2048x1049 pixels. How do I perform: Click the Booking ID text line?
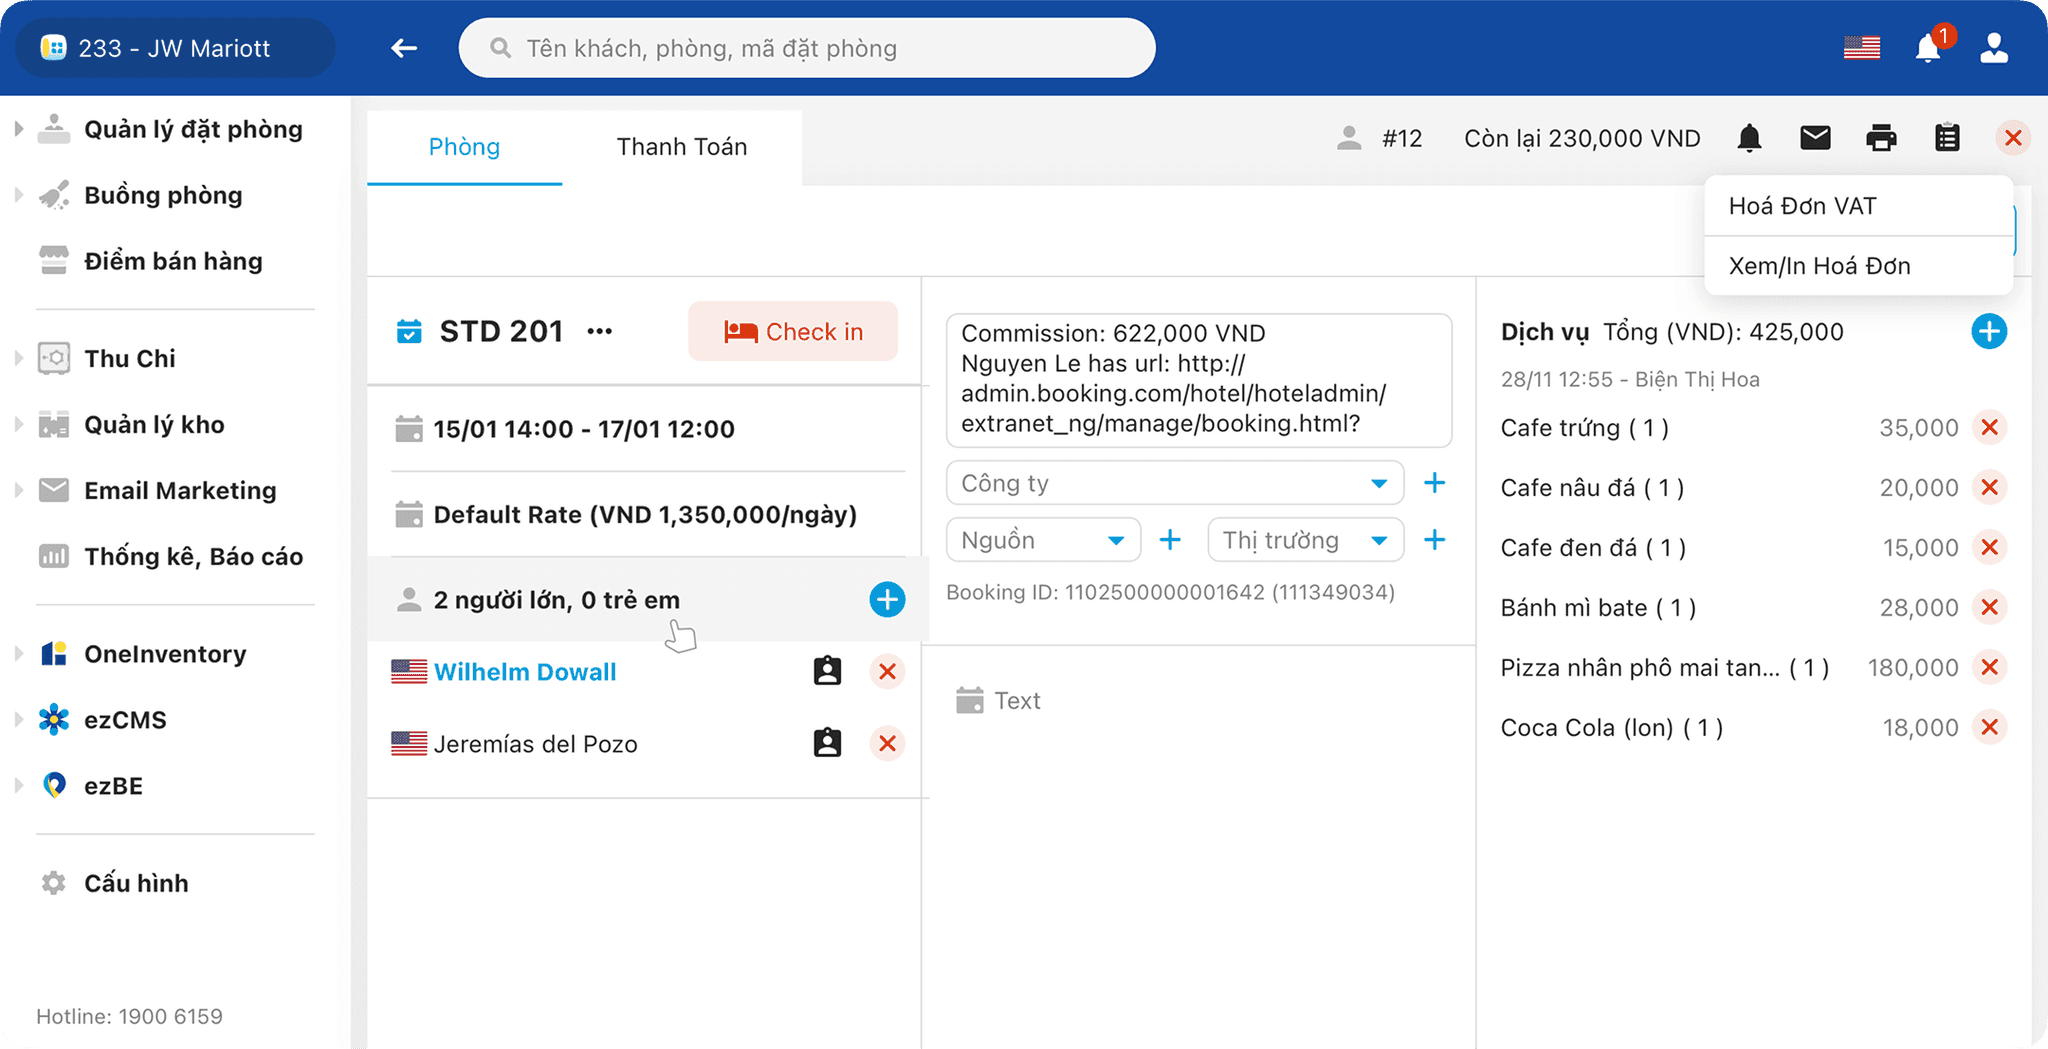1170,592
